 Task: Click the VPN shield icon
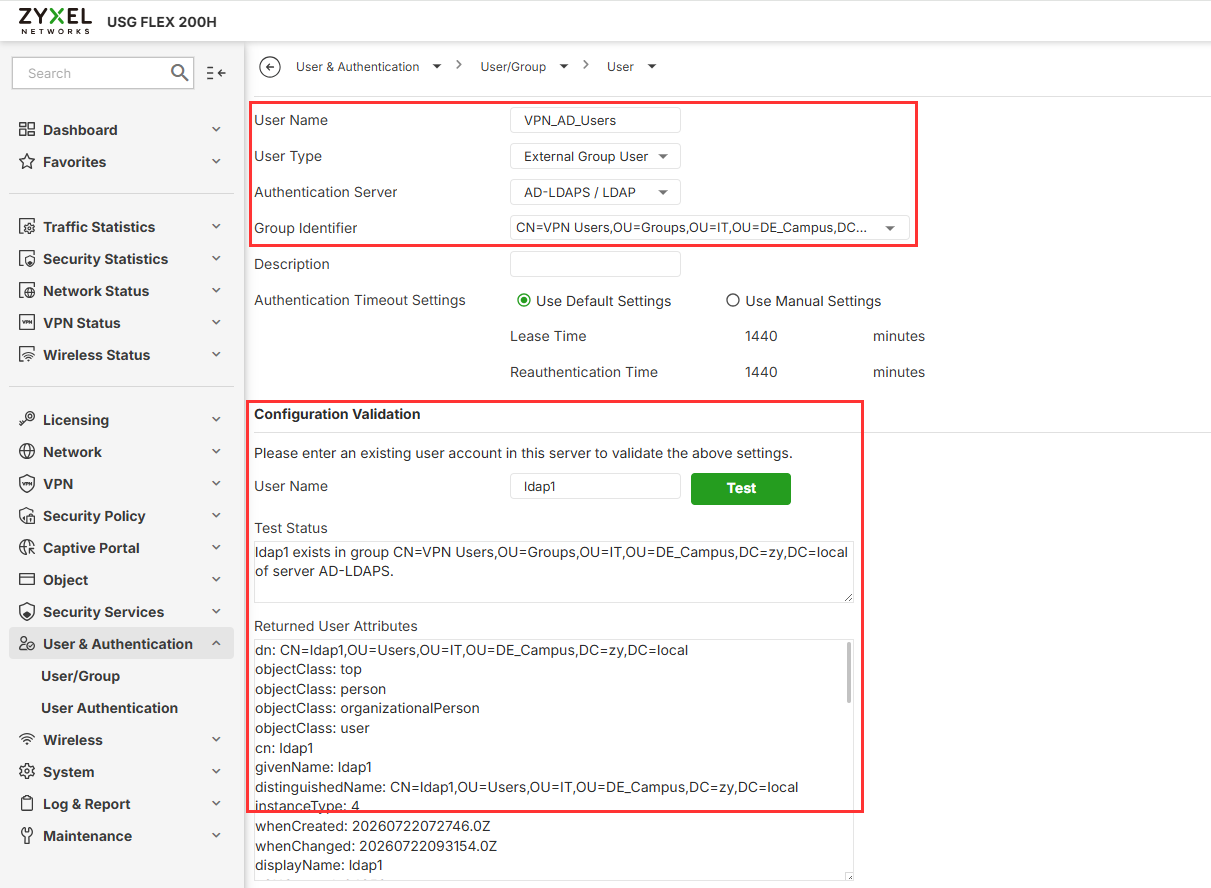[x=27, y=484]
